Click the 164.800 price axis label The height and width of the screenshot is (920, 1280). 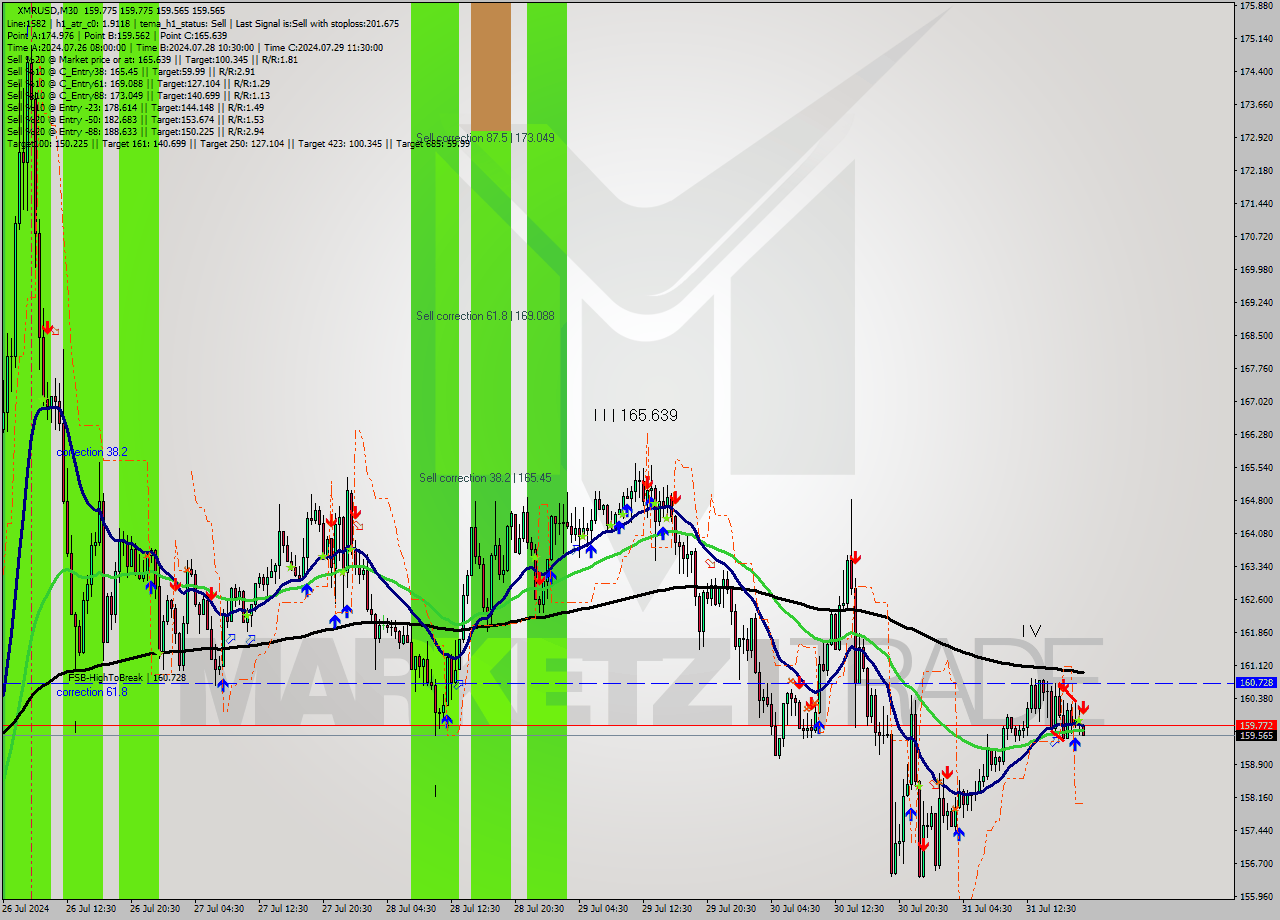1256,501
